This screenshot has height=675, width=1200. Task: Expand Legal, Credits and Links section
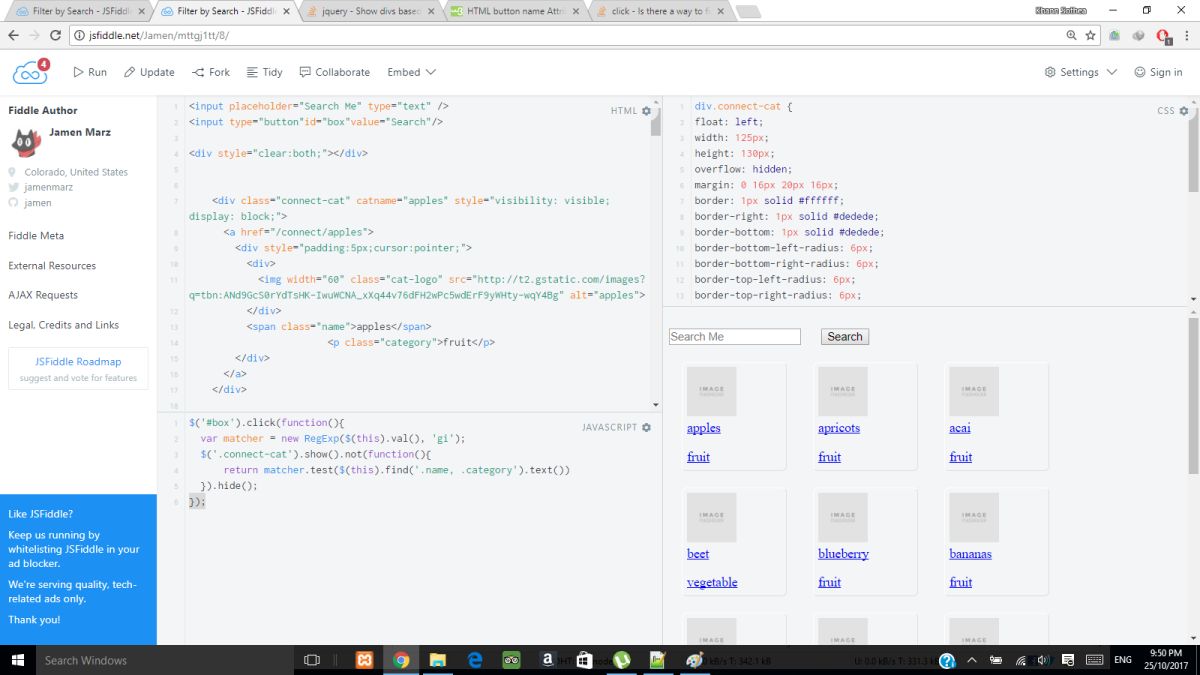pos(64,325)
